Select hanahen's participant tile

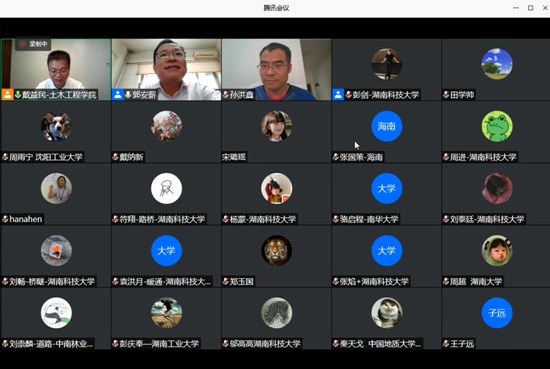(56, 194)
